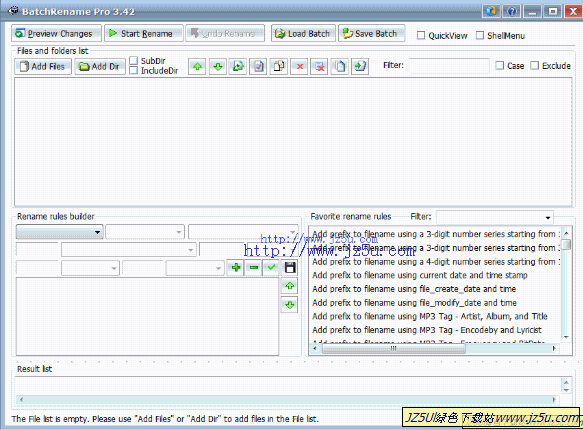
Task: Remove selected file with the red X icon
Action: click(299, 67)
